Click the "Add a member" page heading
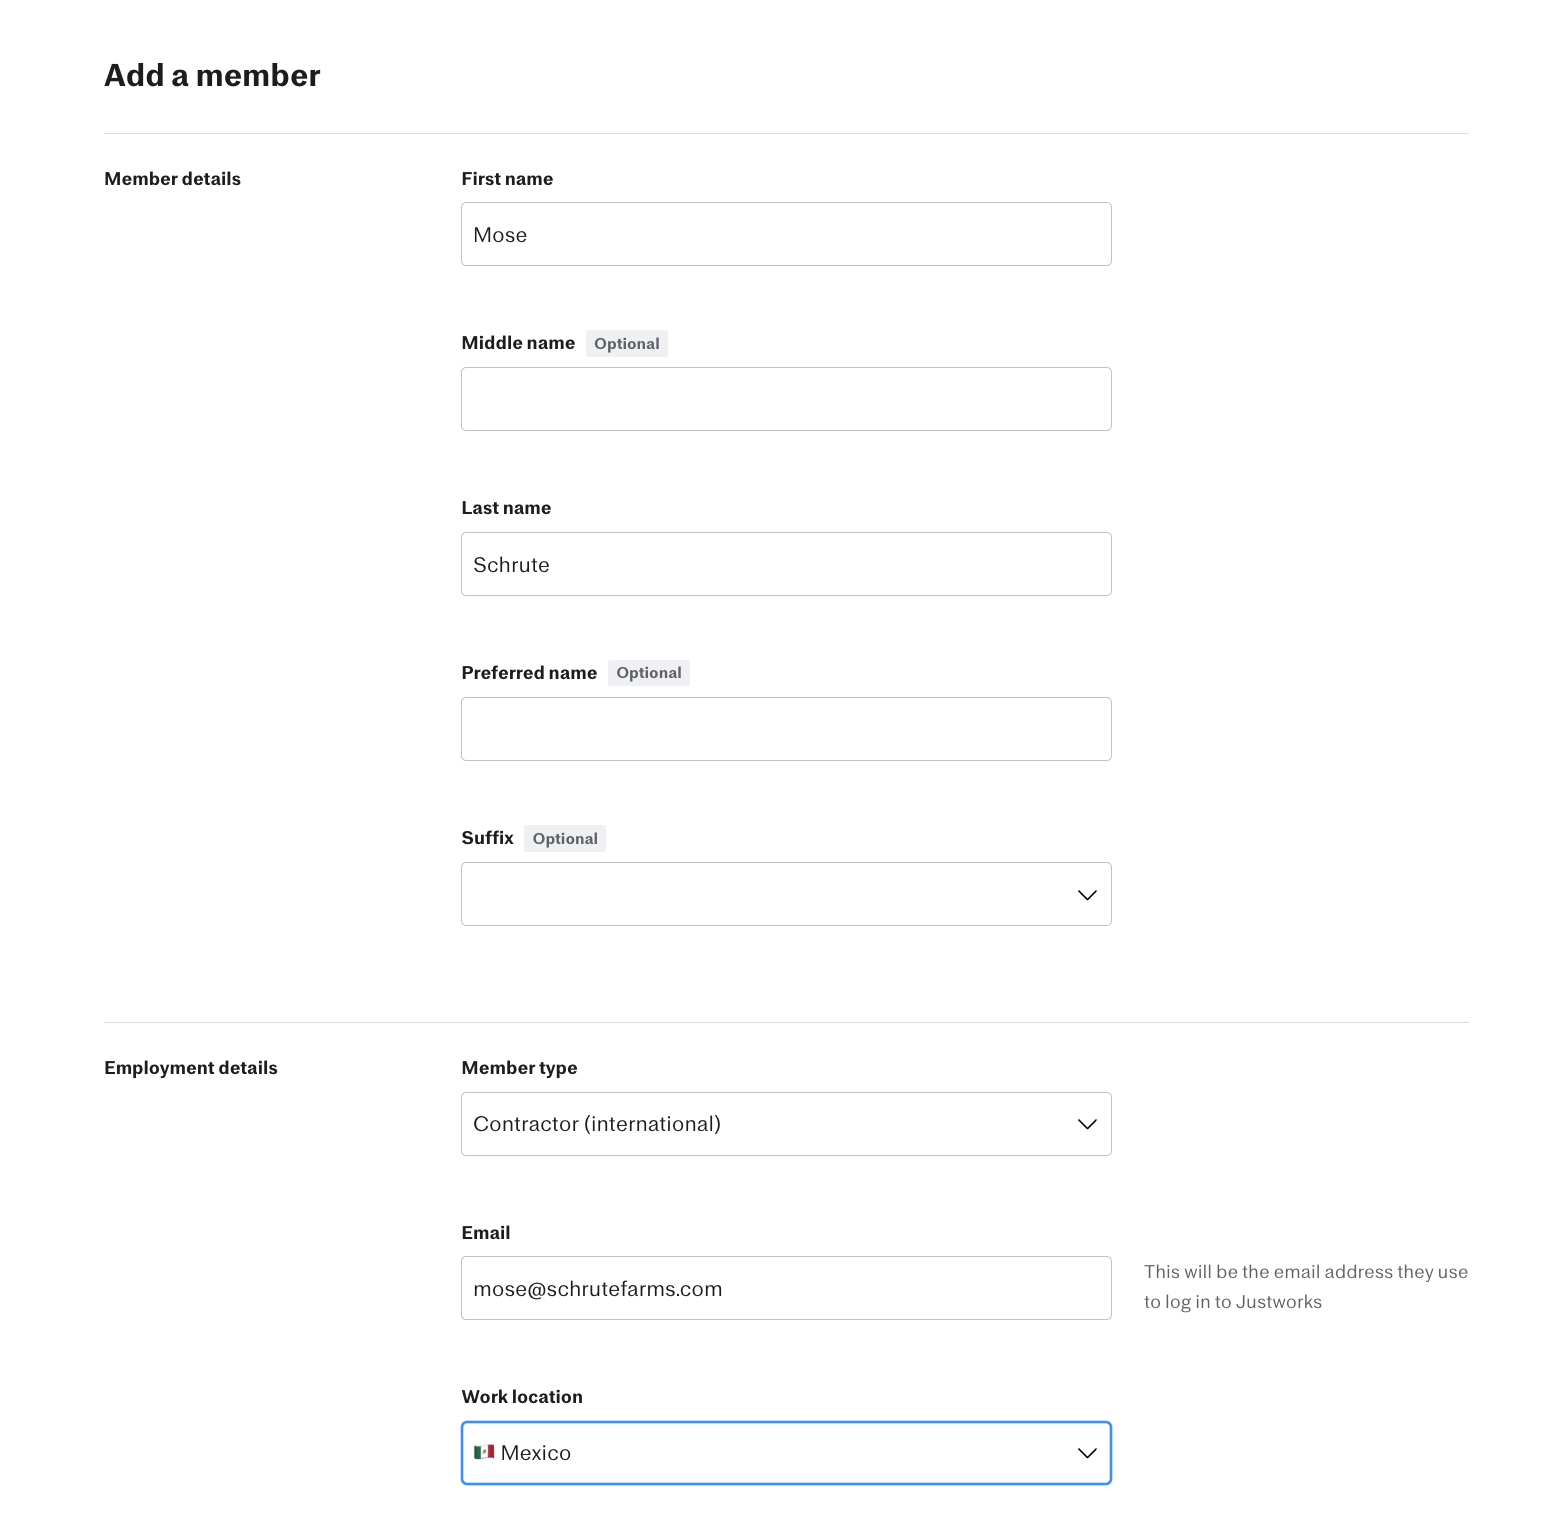Image resolution: width=1560 pixels, height=1514 pixels. (x=212, y=76)
